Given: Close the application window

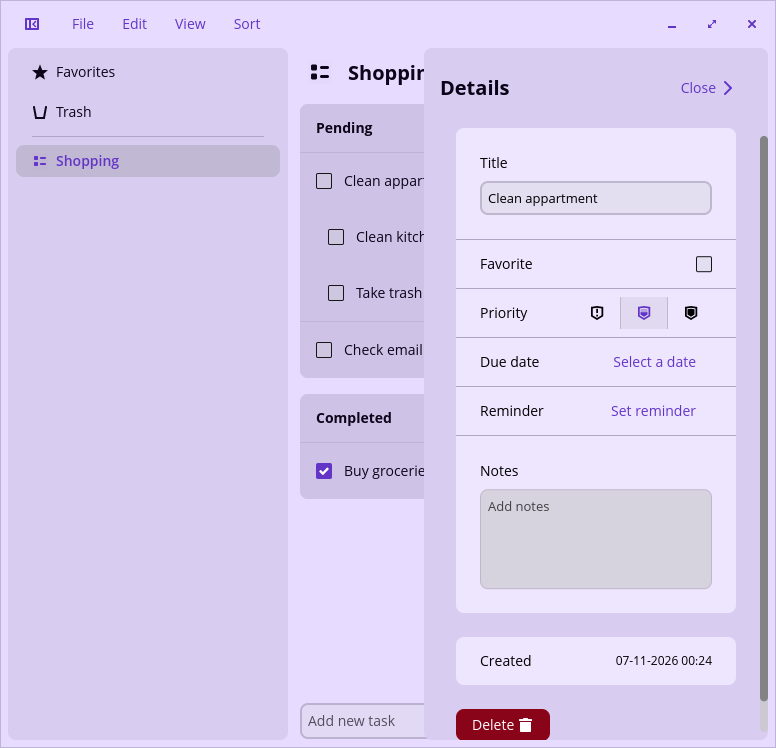Looking at the screenshot, I should [x=752, y=24].
